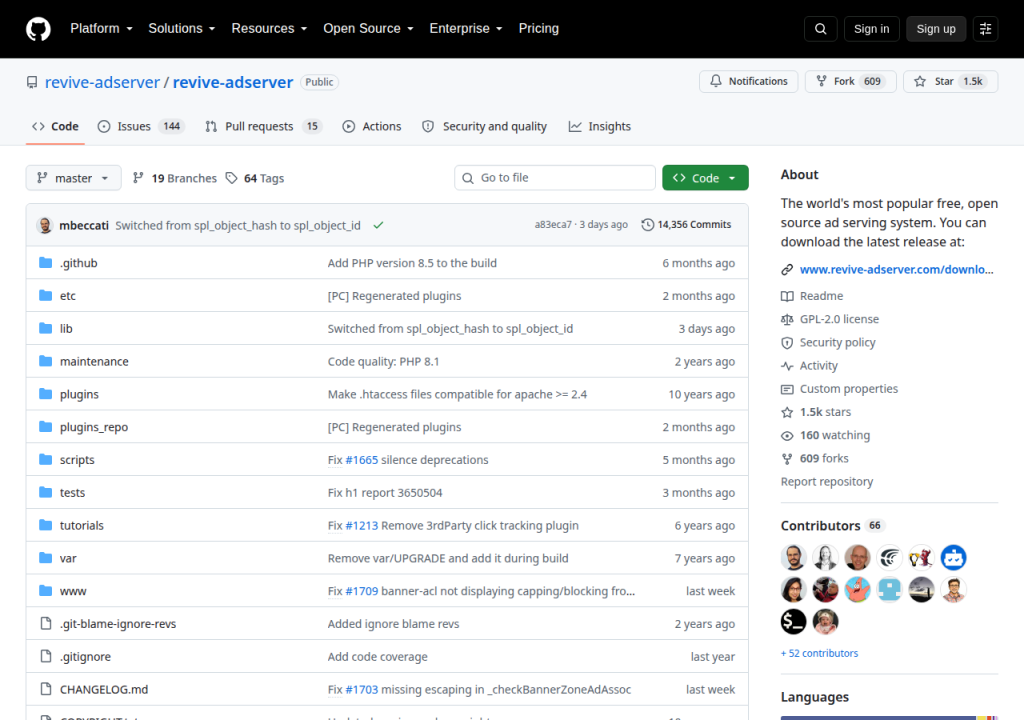1024x720 pixels.
Task: Click the pulse icon next to Activity
Action: pos(787,366)
